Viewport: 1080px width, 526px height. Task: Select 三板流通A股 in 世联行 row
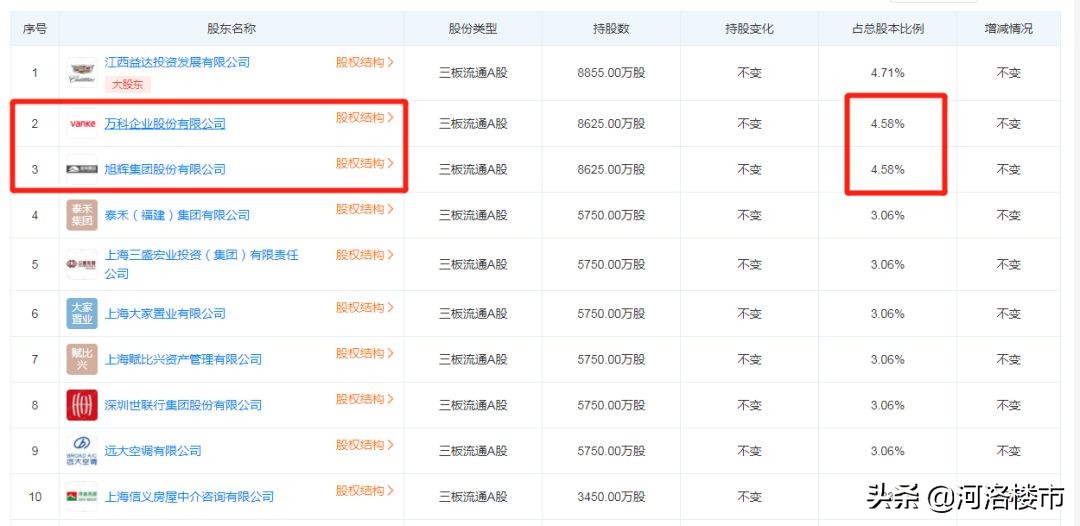[x=472, y=405]
